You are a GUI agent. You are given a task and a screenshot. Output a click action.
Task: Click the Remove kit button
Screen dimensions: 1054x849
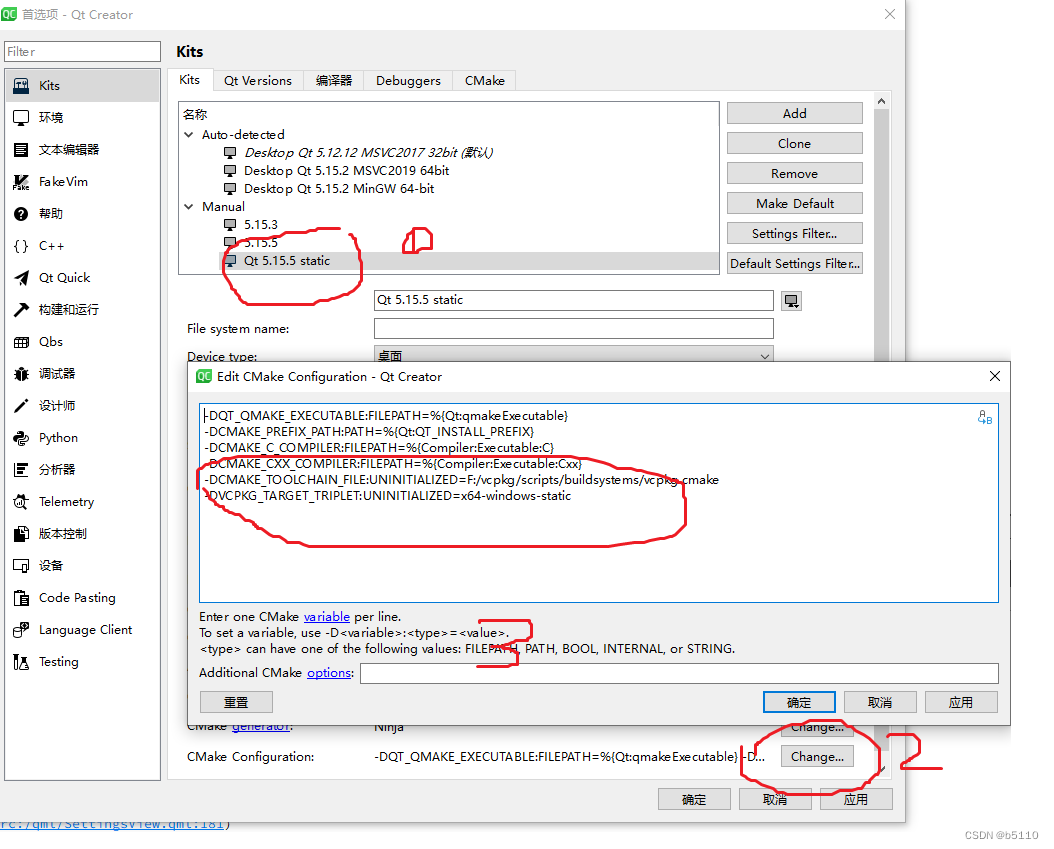[x=795, y=173]
